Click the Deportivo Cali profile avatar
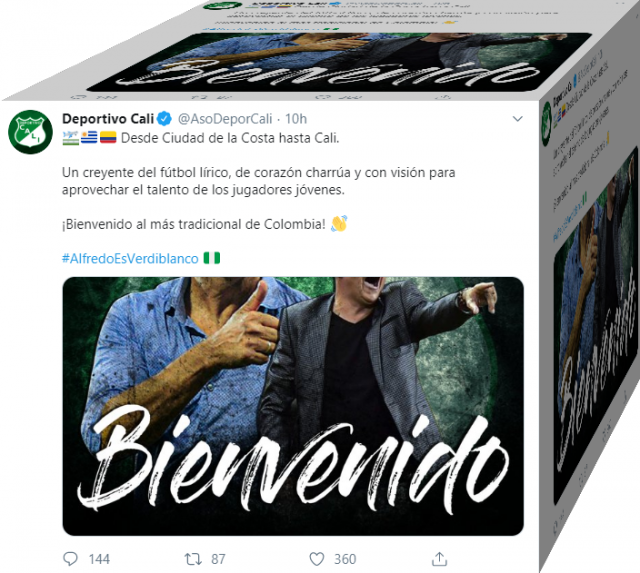The image size is (640, 573). (x=31, y=132)
